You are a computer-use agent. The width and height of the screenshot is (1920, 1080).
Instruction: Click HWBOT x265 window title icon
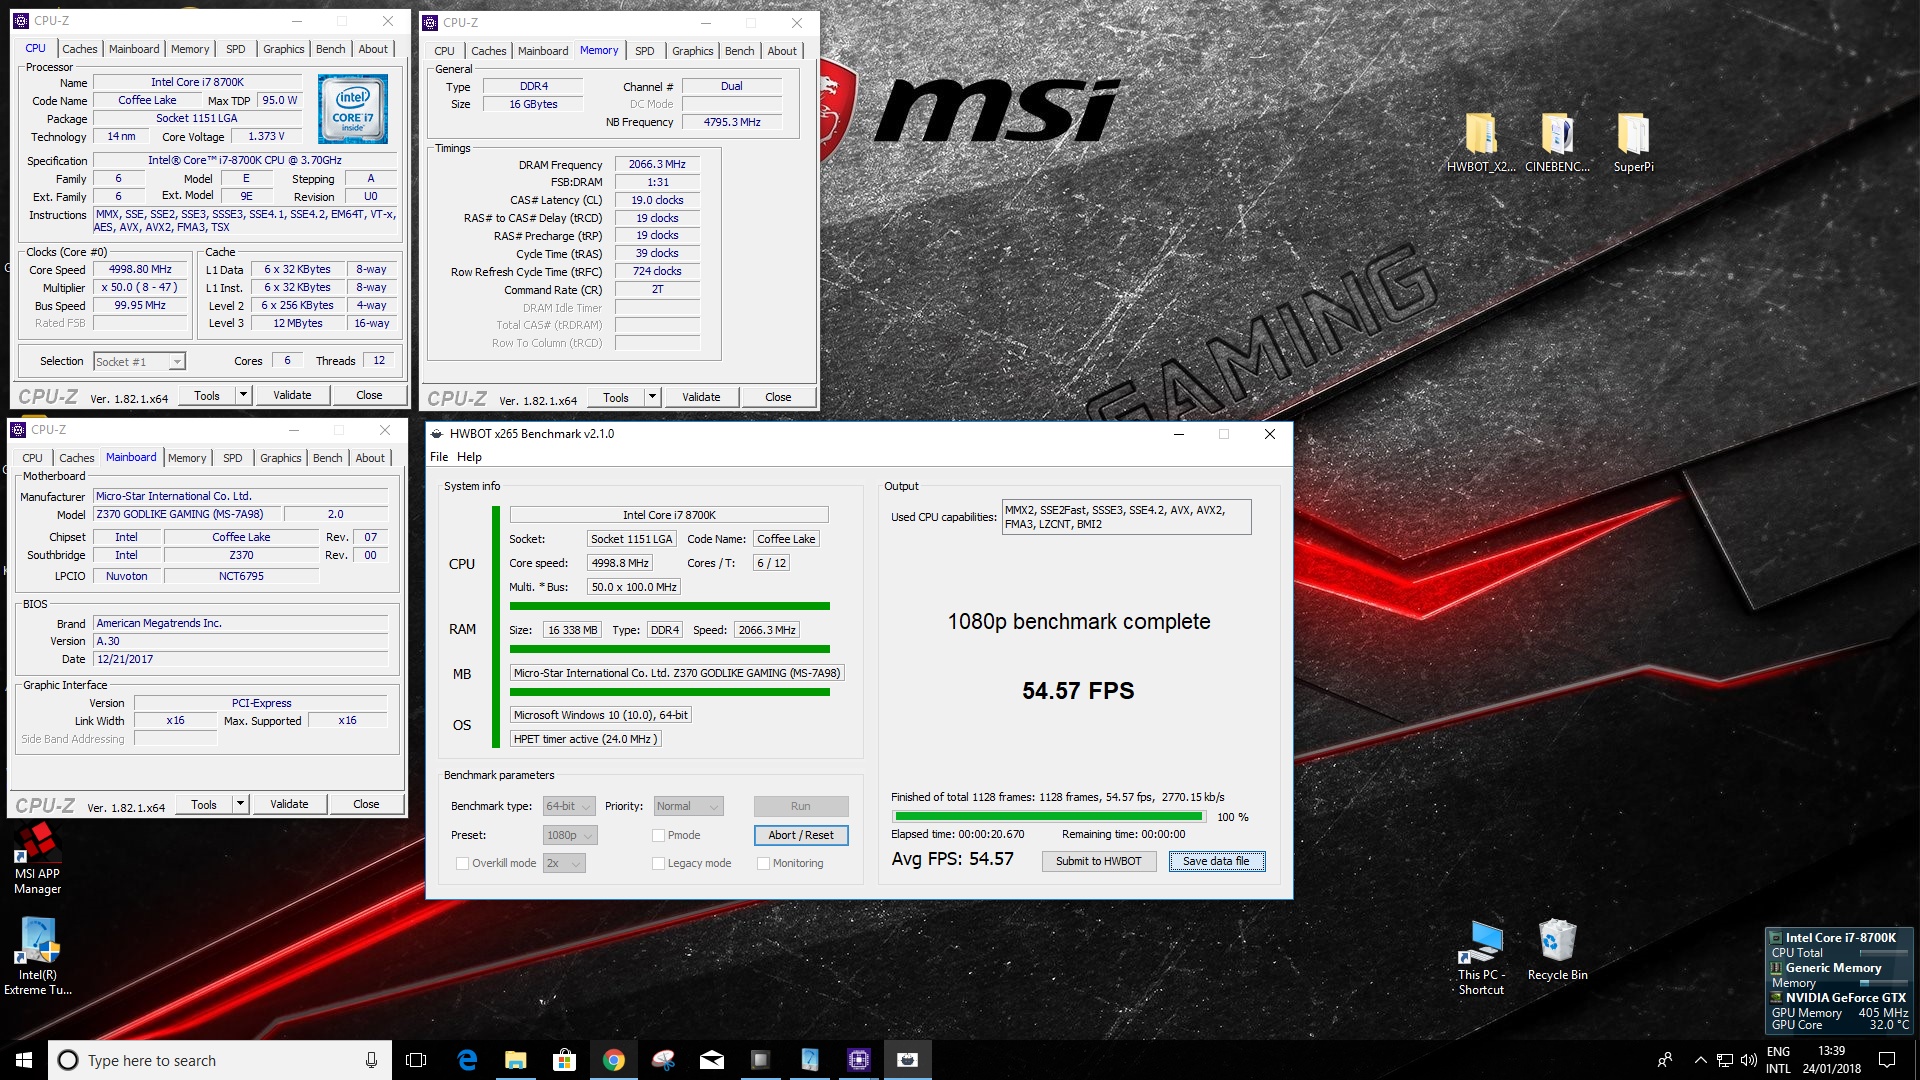[437, 434]
